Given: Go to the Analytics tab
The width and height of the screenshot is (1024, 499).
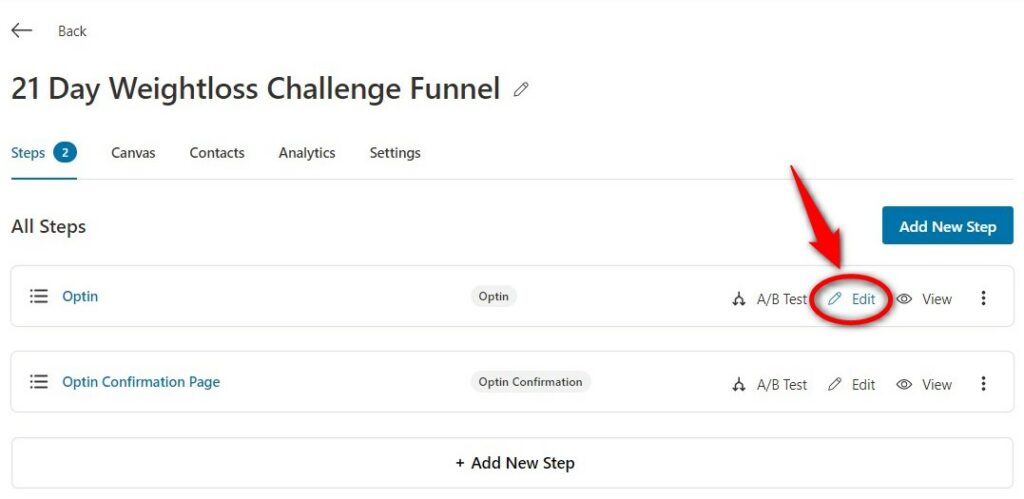Looking at the screenshot, I should click(307, 153).
